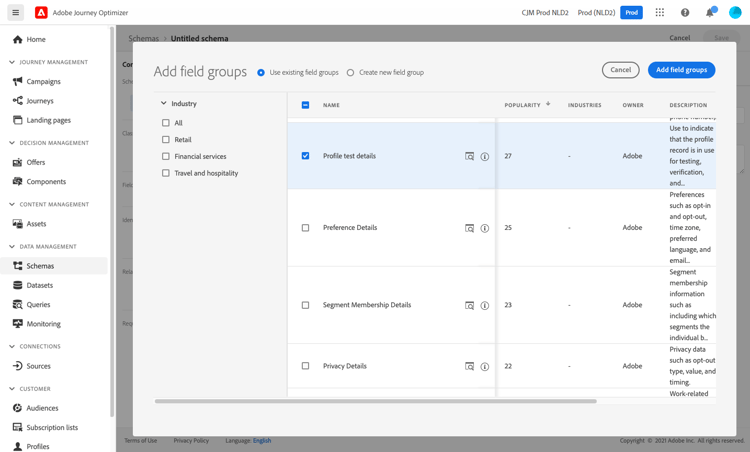The height and width of the screenshot is (452, 750).
Task: Preview the Profile test details field group
Action: 469,157
